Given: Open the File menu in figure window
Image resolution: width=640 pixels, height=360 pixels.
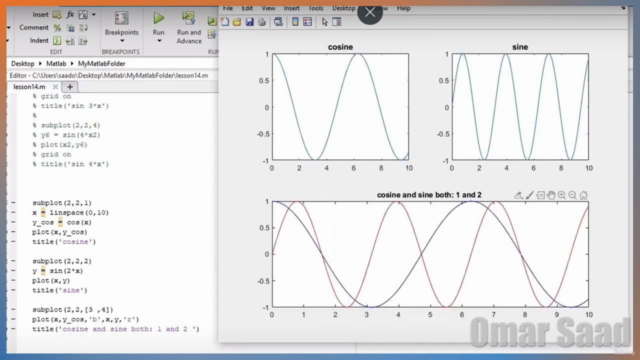Looking at the screenshot, I should coord(228,8).
